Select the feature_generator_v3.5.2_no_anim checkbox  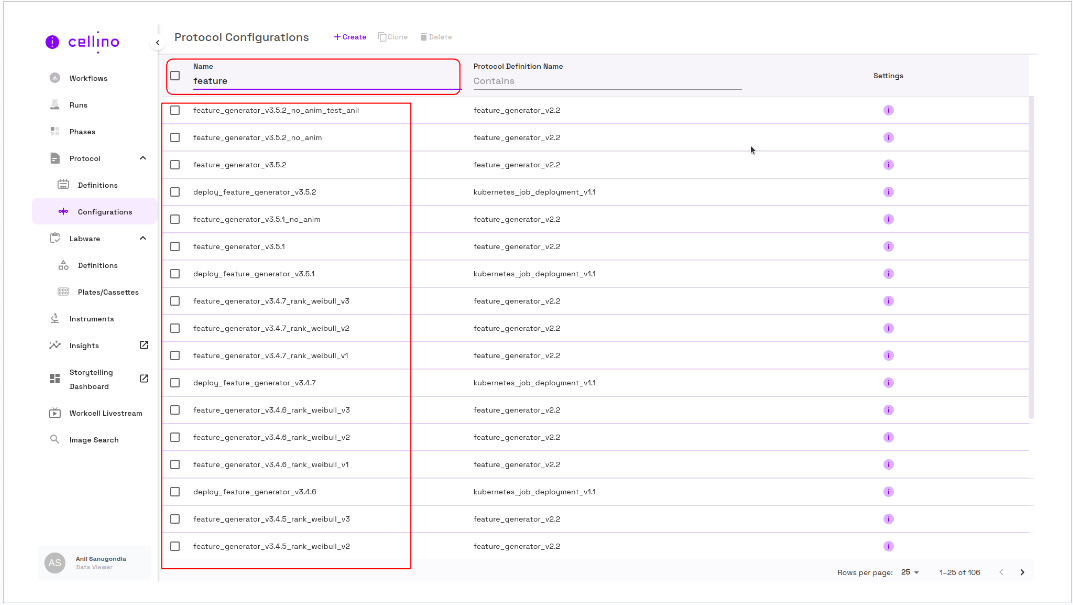coord(175,137)
